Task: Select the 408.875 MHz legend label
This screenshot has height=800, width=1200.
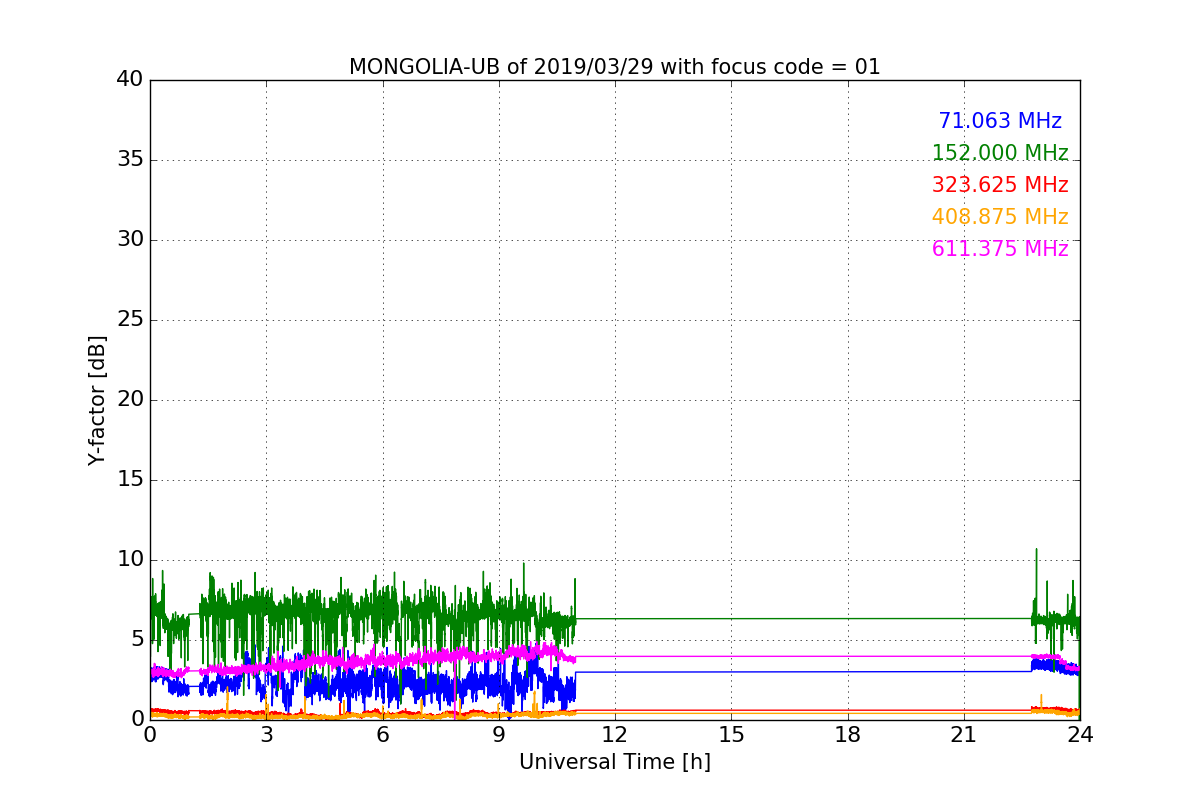Action: 1000,217
